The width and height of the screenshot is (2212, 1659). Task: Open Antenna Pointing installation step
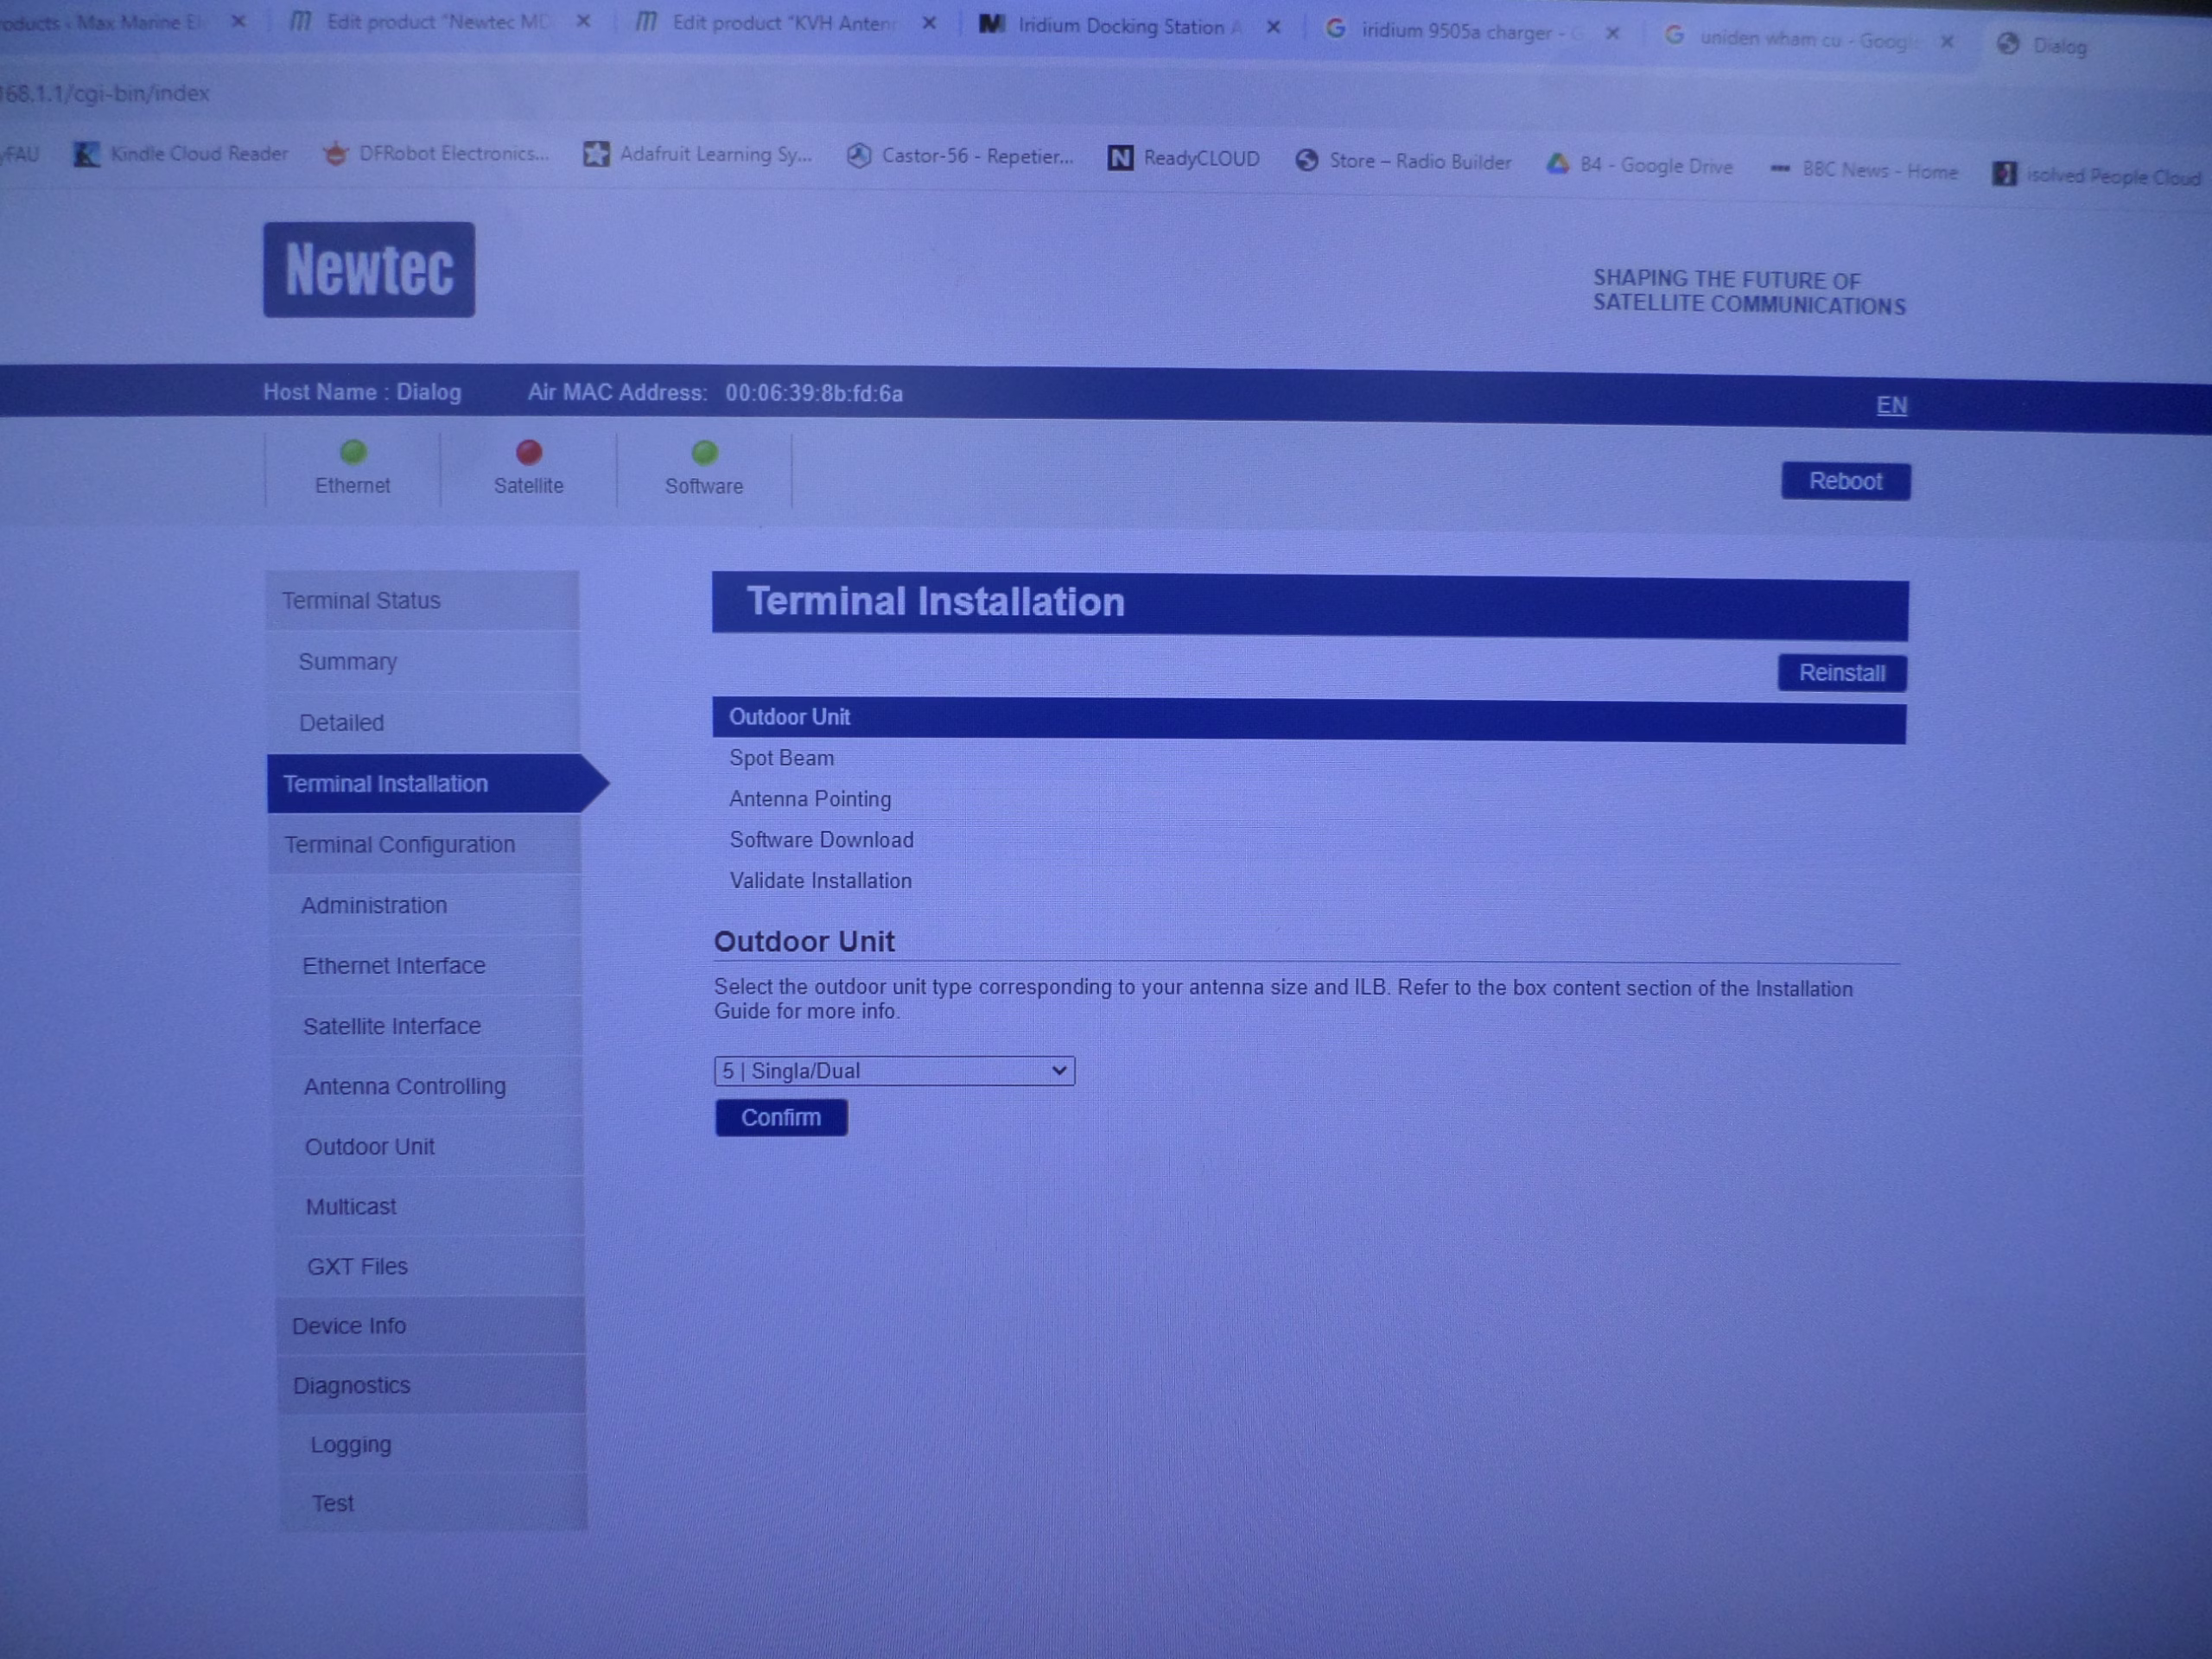810,799
